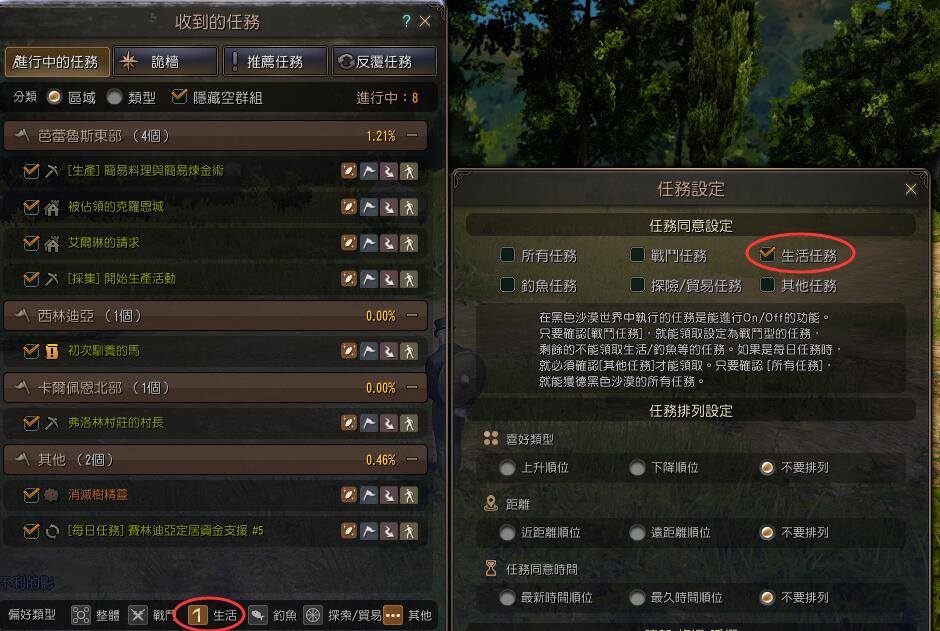The height and width of the screenshot is (631, 940).
Task: Click the flag navigation icon for 被佔領的克羅恩城
Action: coord(369,207)
